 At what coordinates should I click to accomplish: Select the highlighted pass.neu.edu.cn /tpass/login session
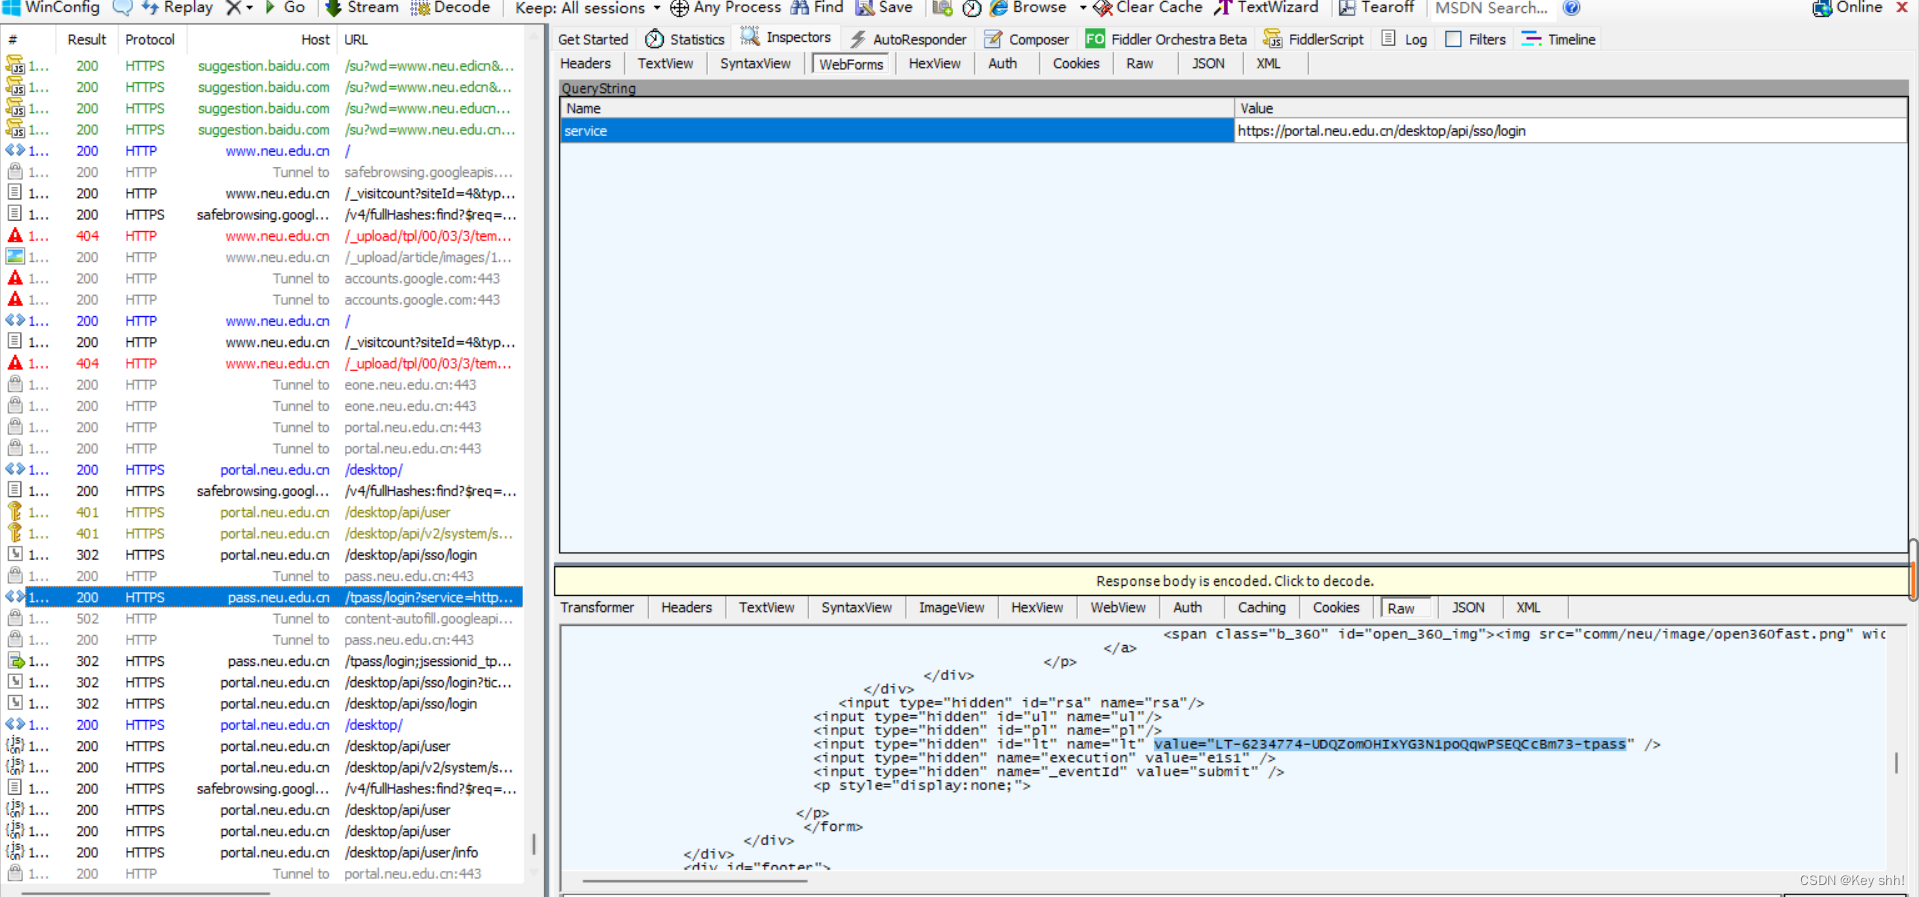(x=262, y=597)
